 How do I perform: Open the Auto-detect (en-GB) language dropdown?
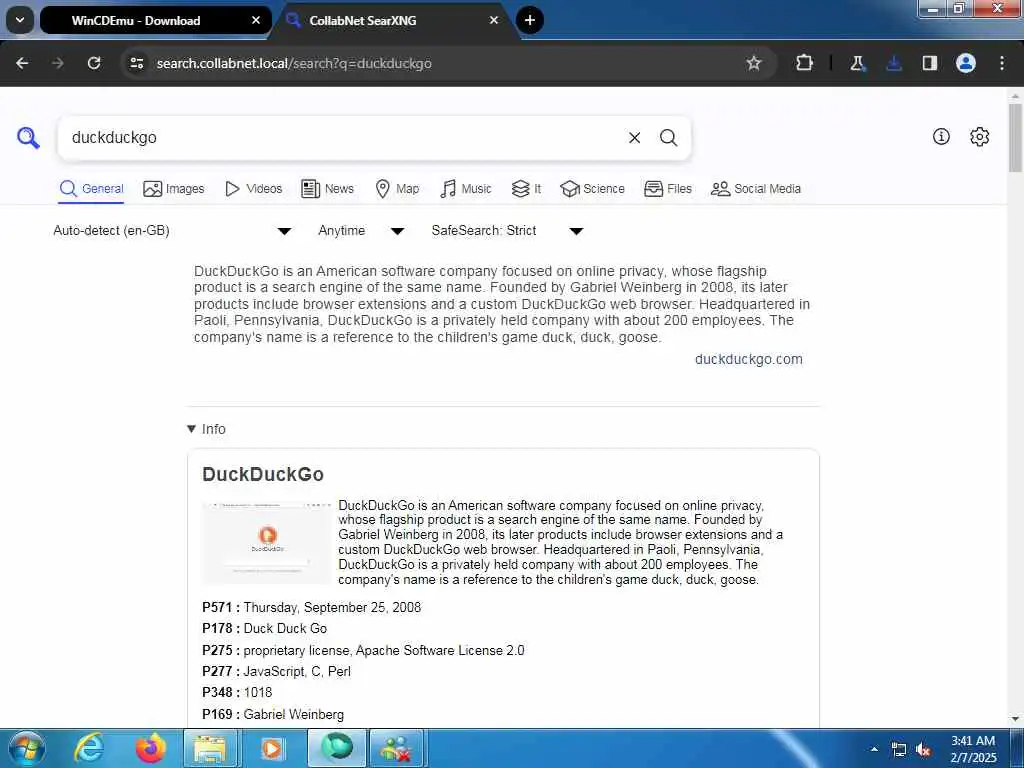(172, 231)
